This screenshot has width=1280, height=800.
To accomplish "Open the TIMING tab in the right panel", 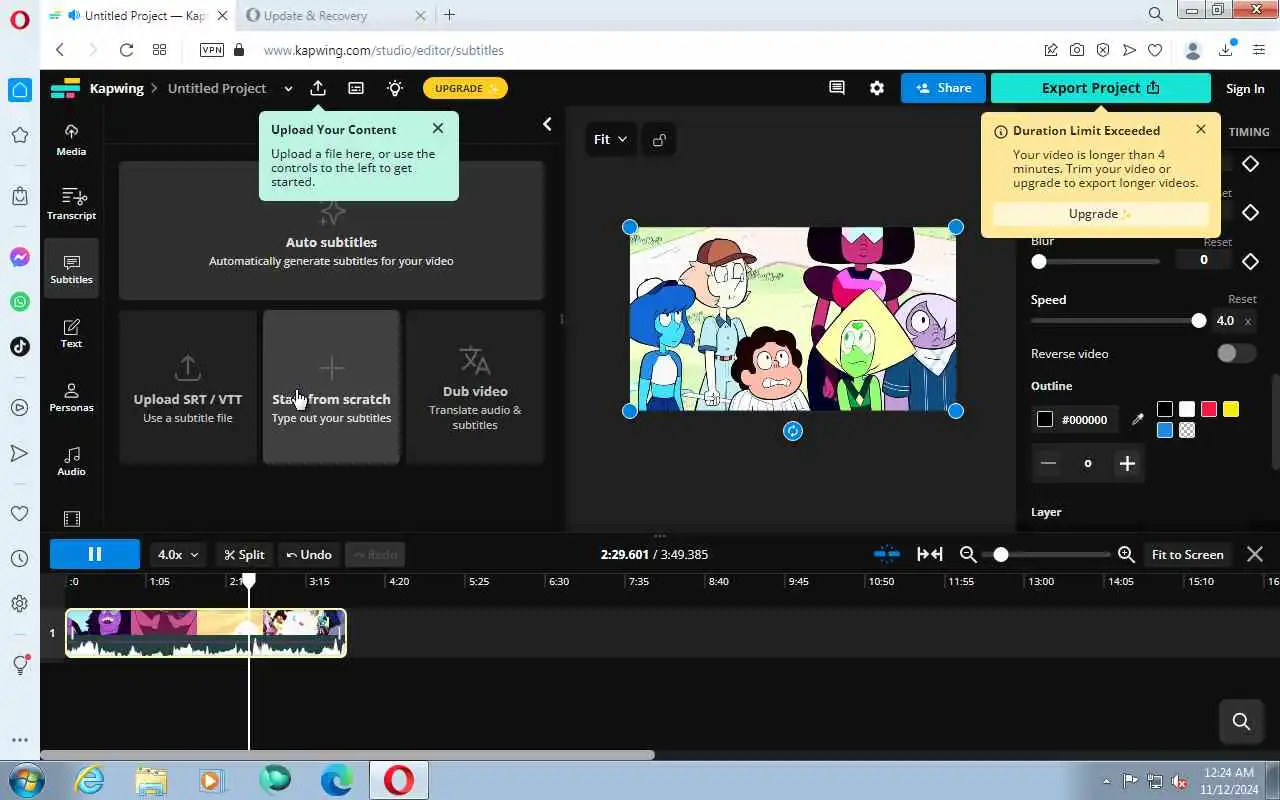I will tap(1249, 132).
